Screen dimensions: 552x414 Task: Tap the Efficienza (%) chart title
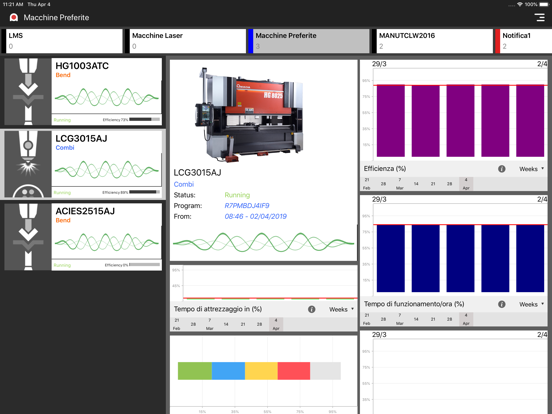click(385, 169)
